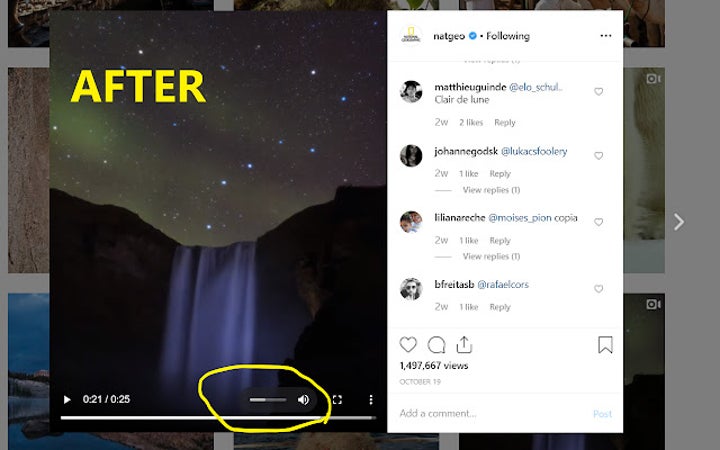The height and width of the screenshot is (450, 720).
Task: Enter fullscreen video mode
Action: coord(337,400)
